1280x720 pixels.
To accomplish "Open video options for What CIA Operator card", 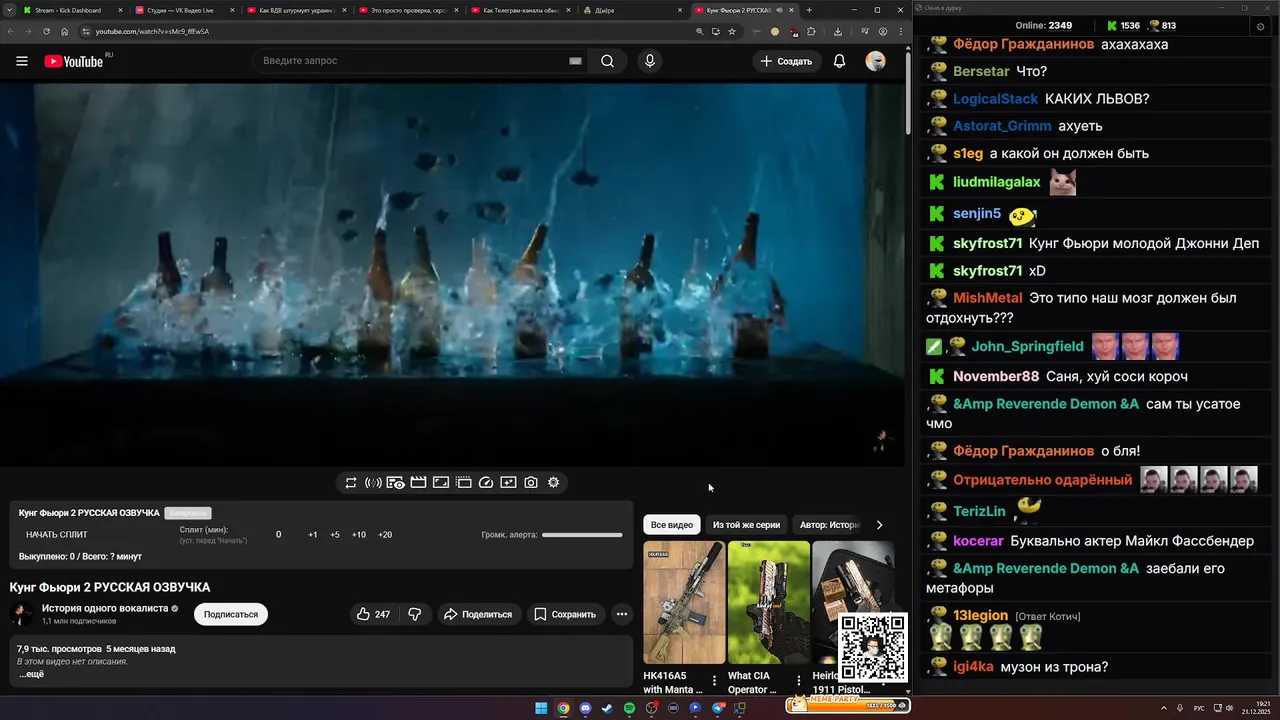I will point(798,681).
